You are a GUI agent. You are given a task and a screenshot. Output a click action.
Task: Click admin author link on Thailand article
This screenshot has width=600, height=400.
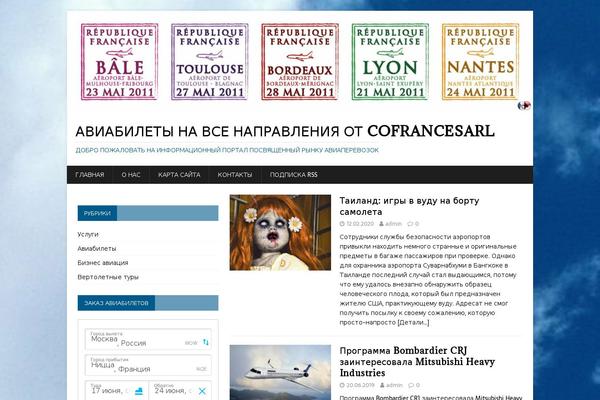click(393, 224)
